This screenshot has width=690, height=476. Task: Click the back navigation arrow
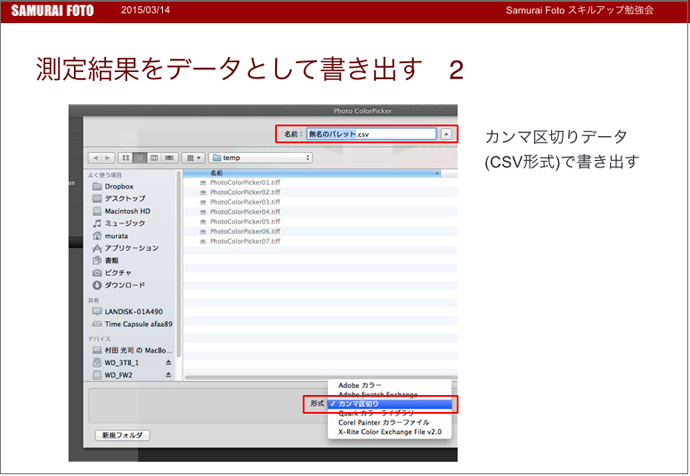pyautogui.click(x=95, y=157)
